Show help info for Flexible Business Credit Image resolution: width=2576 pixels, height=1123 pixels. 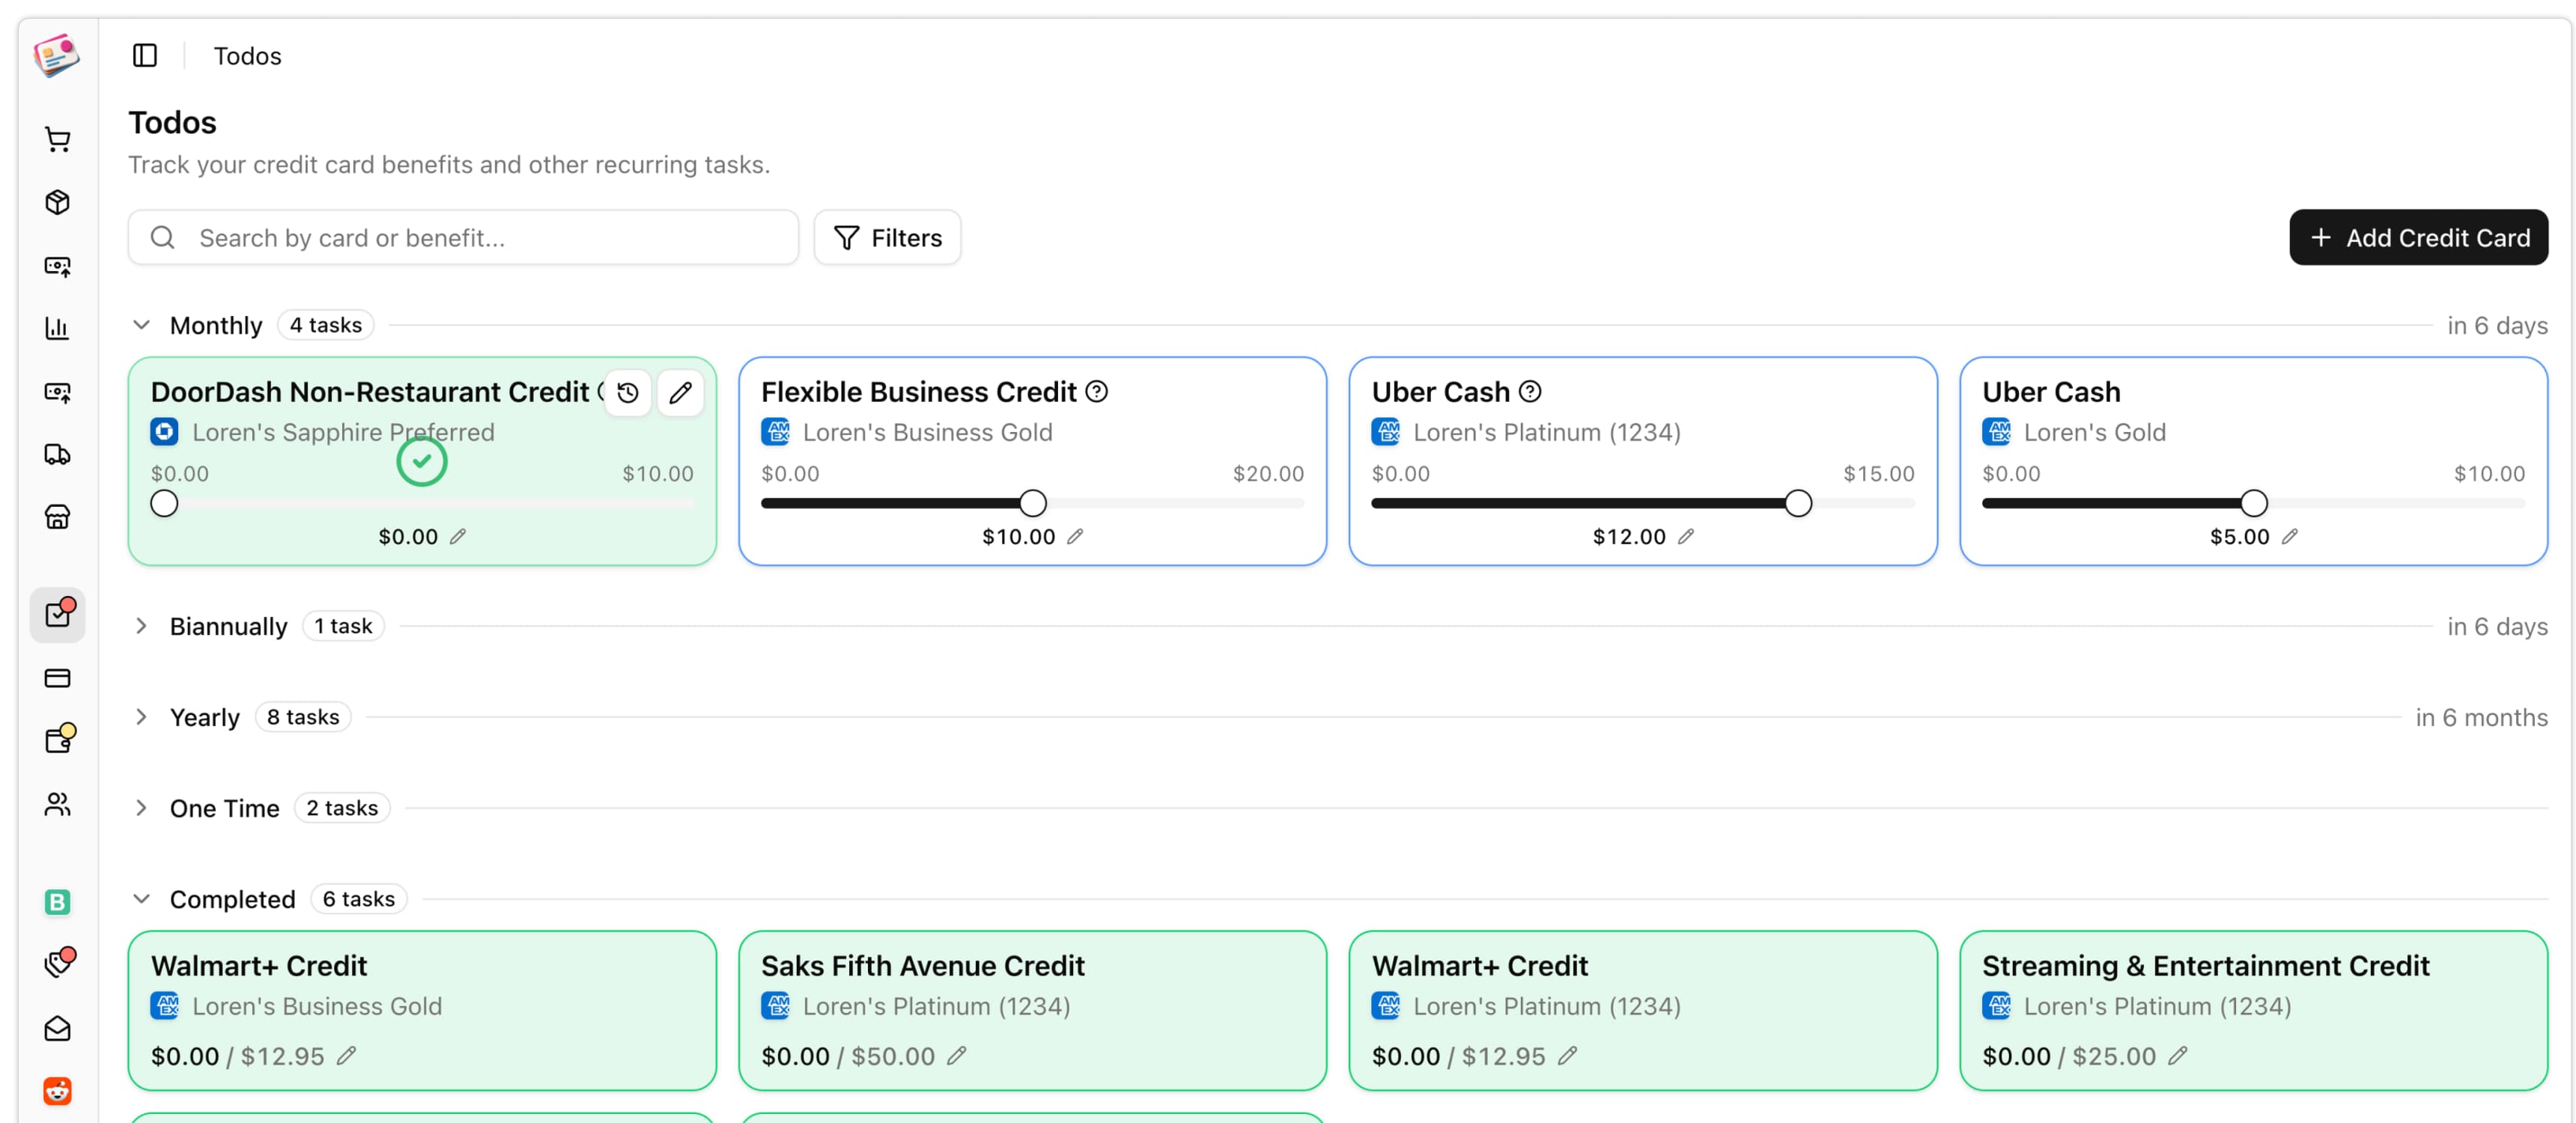pyautogui.click(x=1097, y=391)
